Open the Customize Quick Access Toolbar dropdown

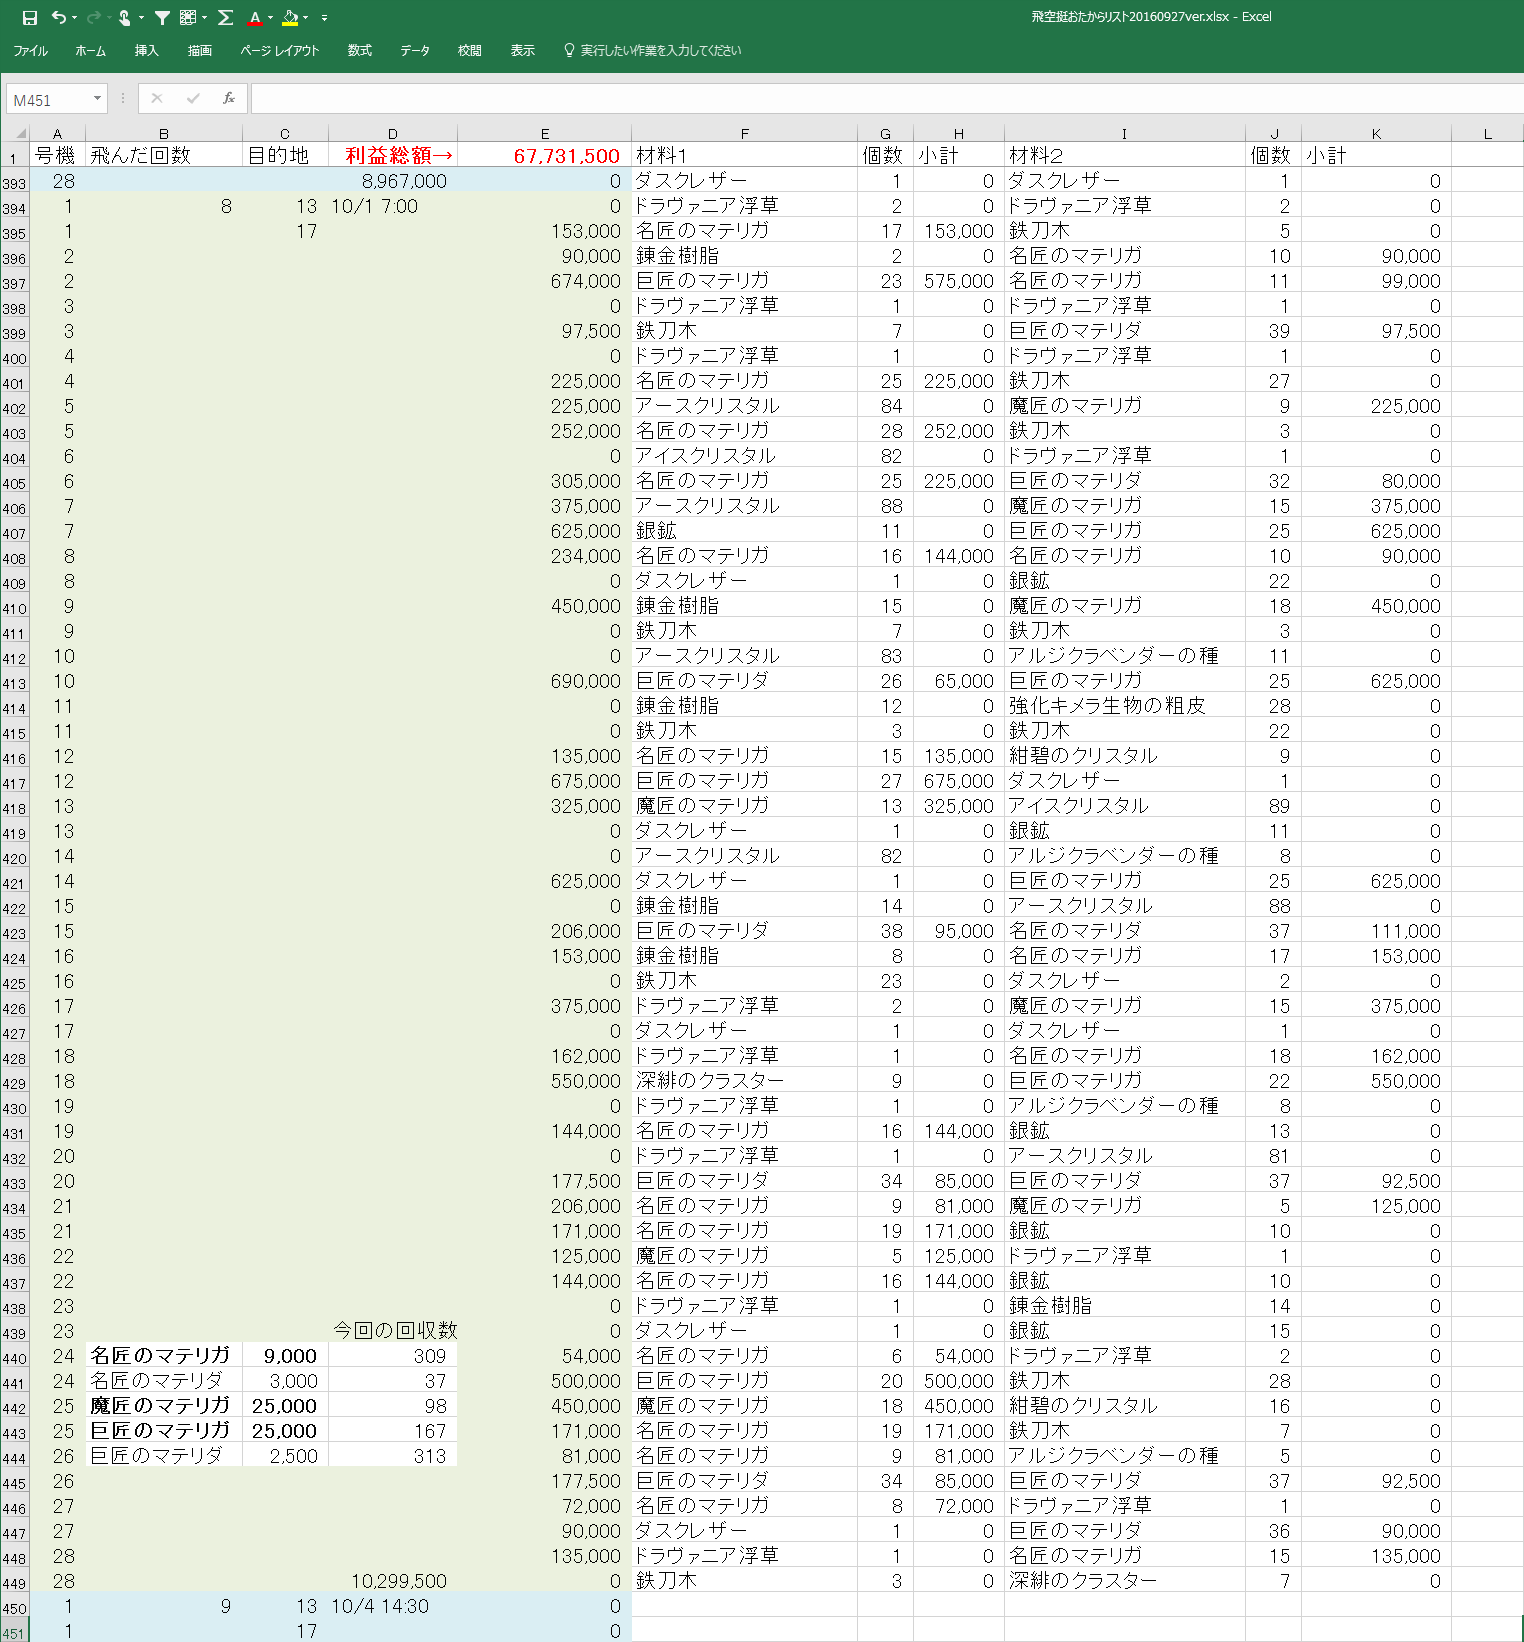coord(324,18)
